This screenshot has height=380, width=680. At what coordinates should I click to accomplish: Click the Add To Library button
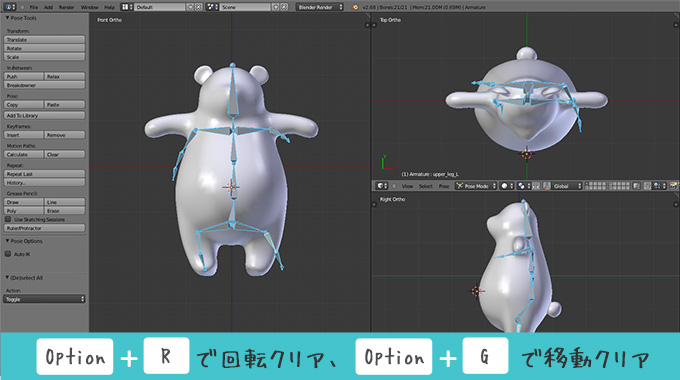point(44,115)
